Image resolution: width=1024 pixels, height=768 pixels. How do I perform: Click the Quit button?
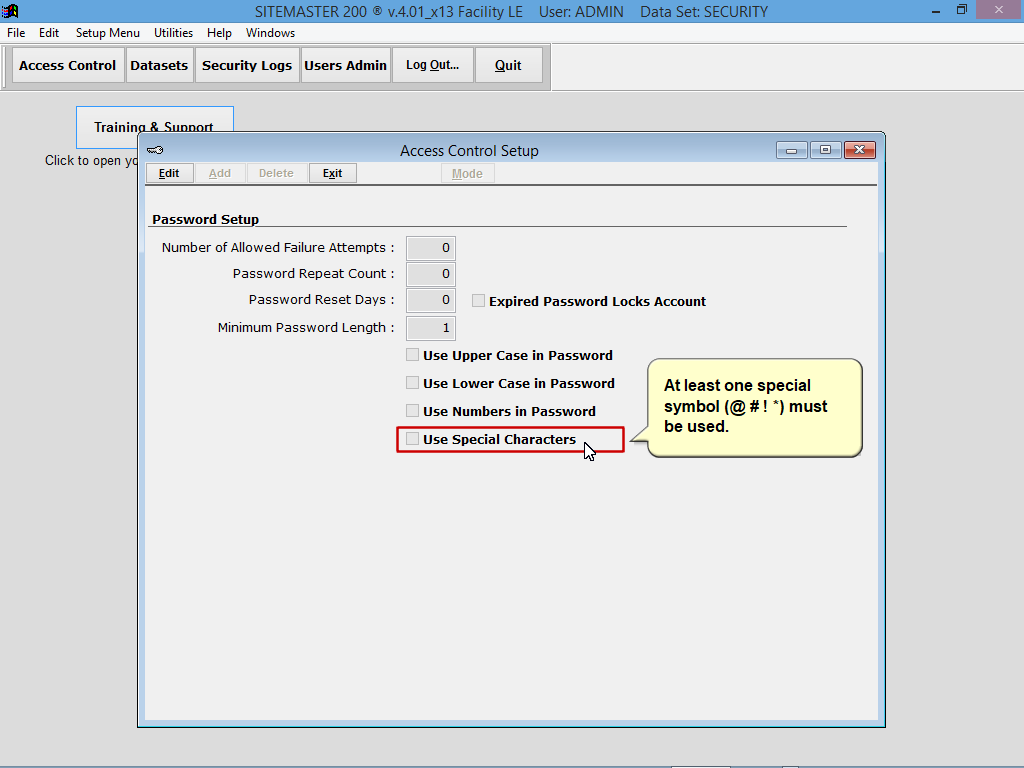pos(508,65)
